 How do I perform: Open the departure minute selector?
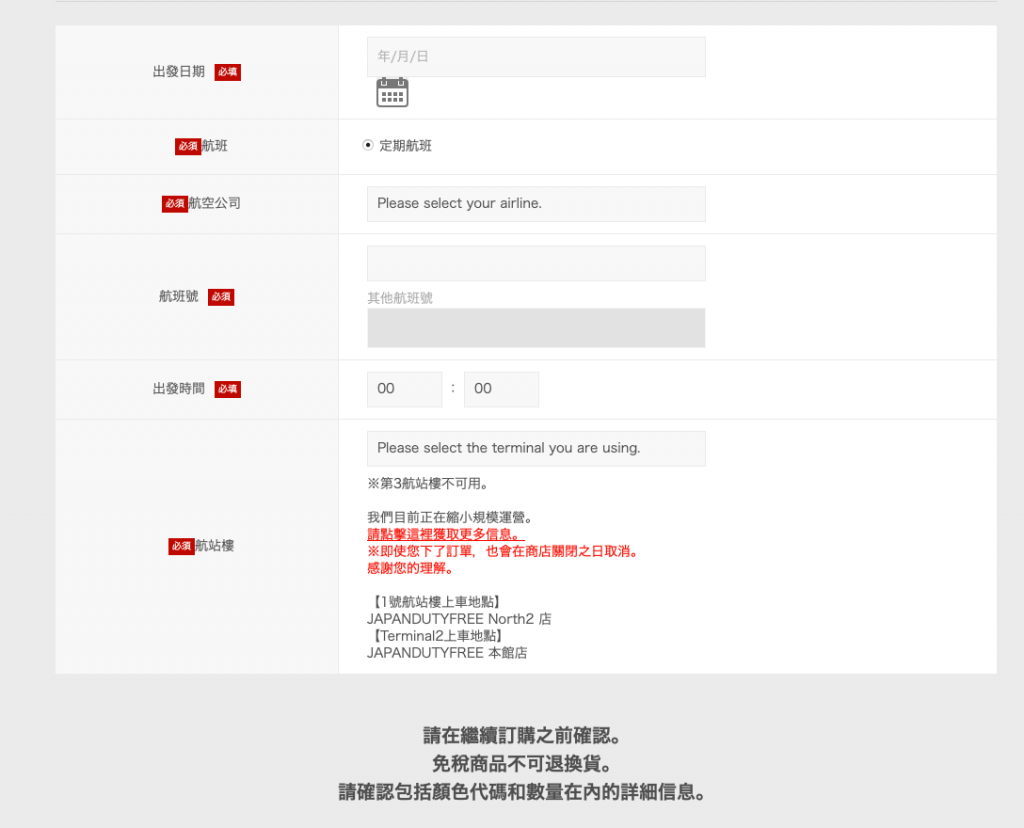click(x=501, y=389)
